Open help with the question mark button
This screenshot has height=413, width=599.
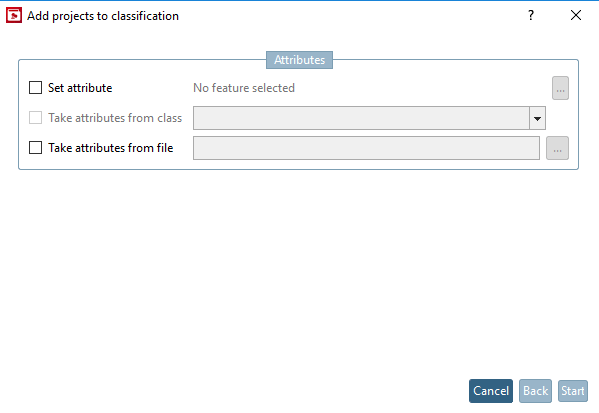(x=531, y=15)
